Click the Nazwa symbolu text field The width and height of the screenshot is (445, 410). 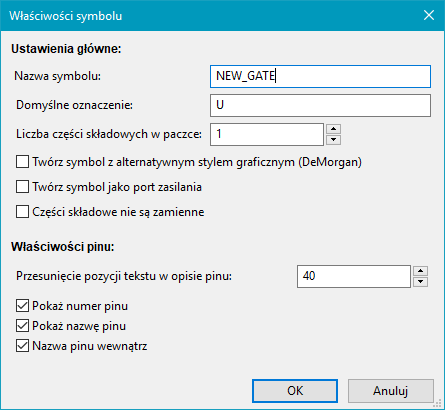pyautogui.click(x=320, y=76)
